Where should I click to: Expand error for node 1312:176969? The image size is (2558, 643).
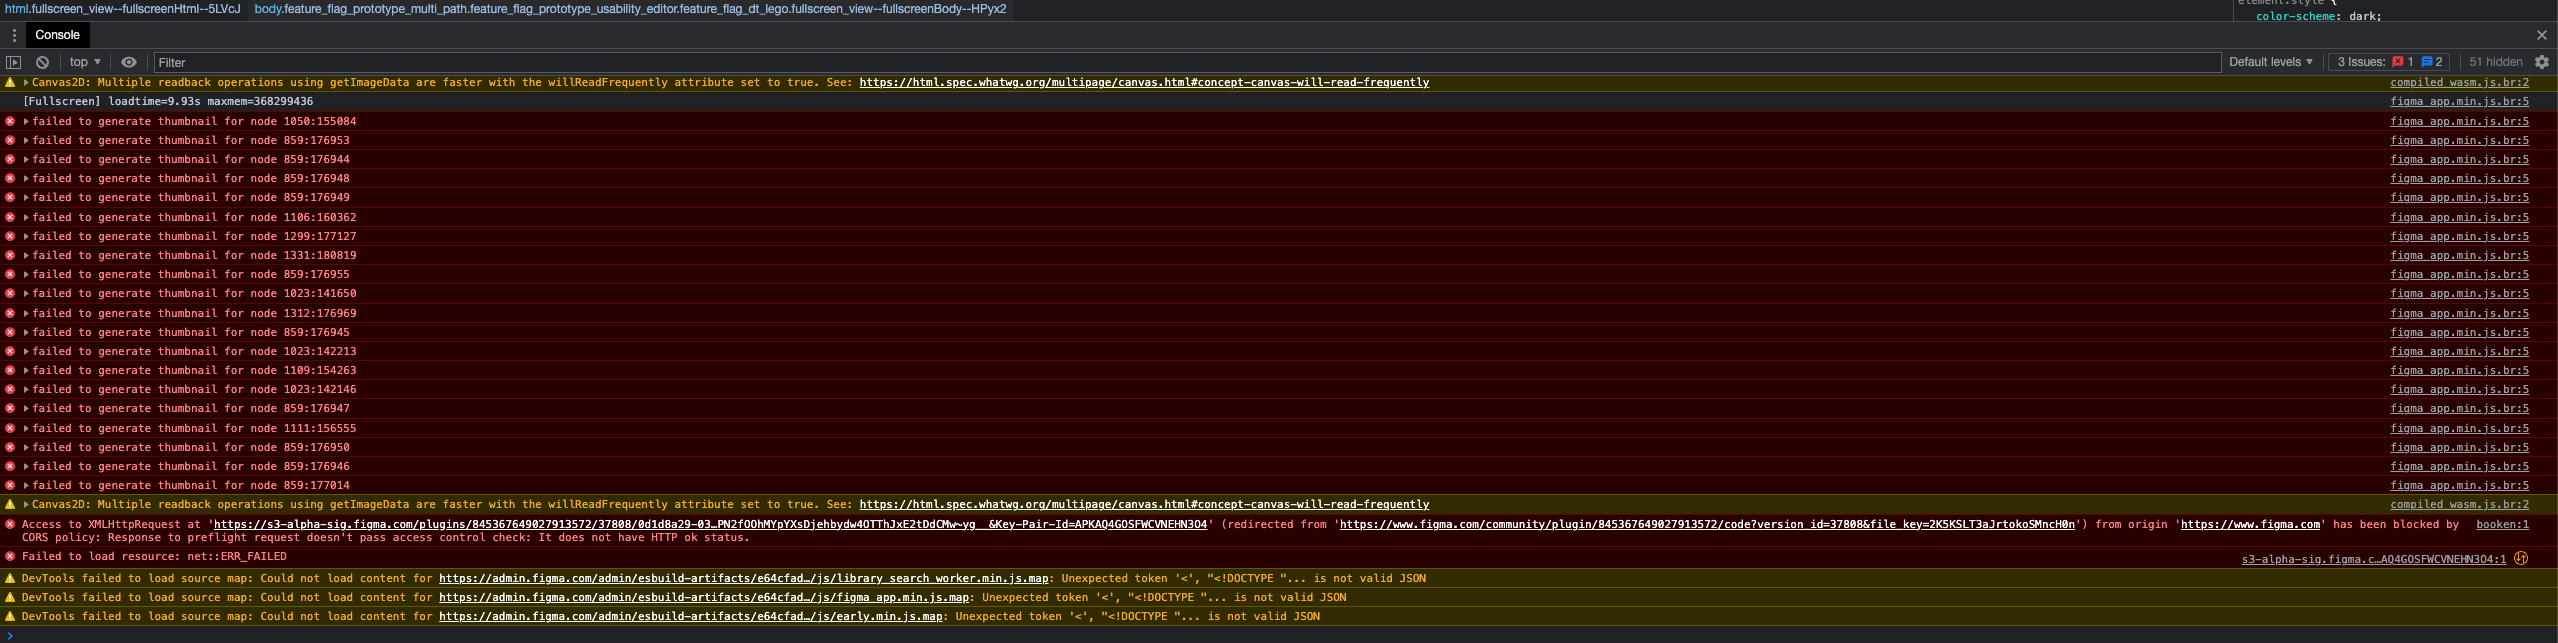coord(26,314)
